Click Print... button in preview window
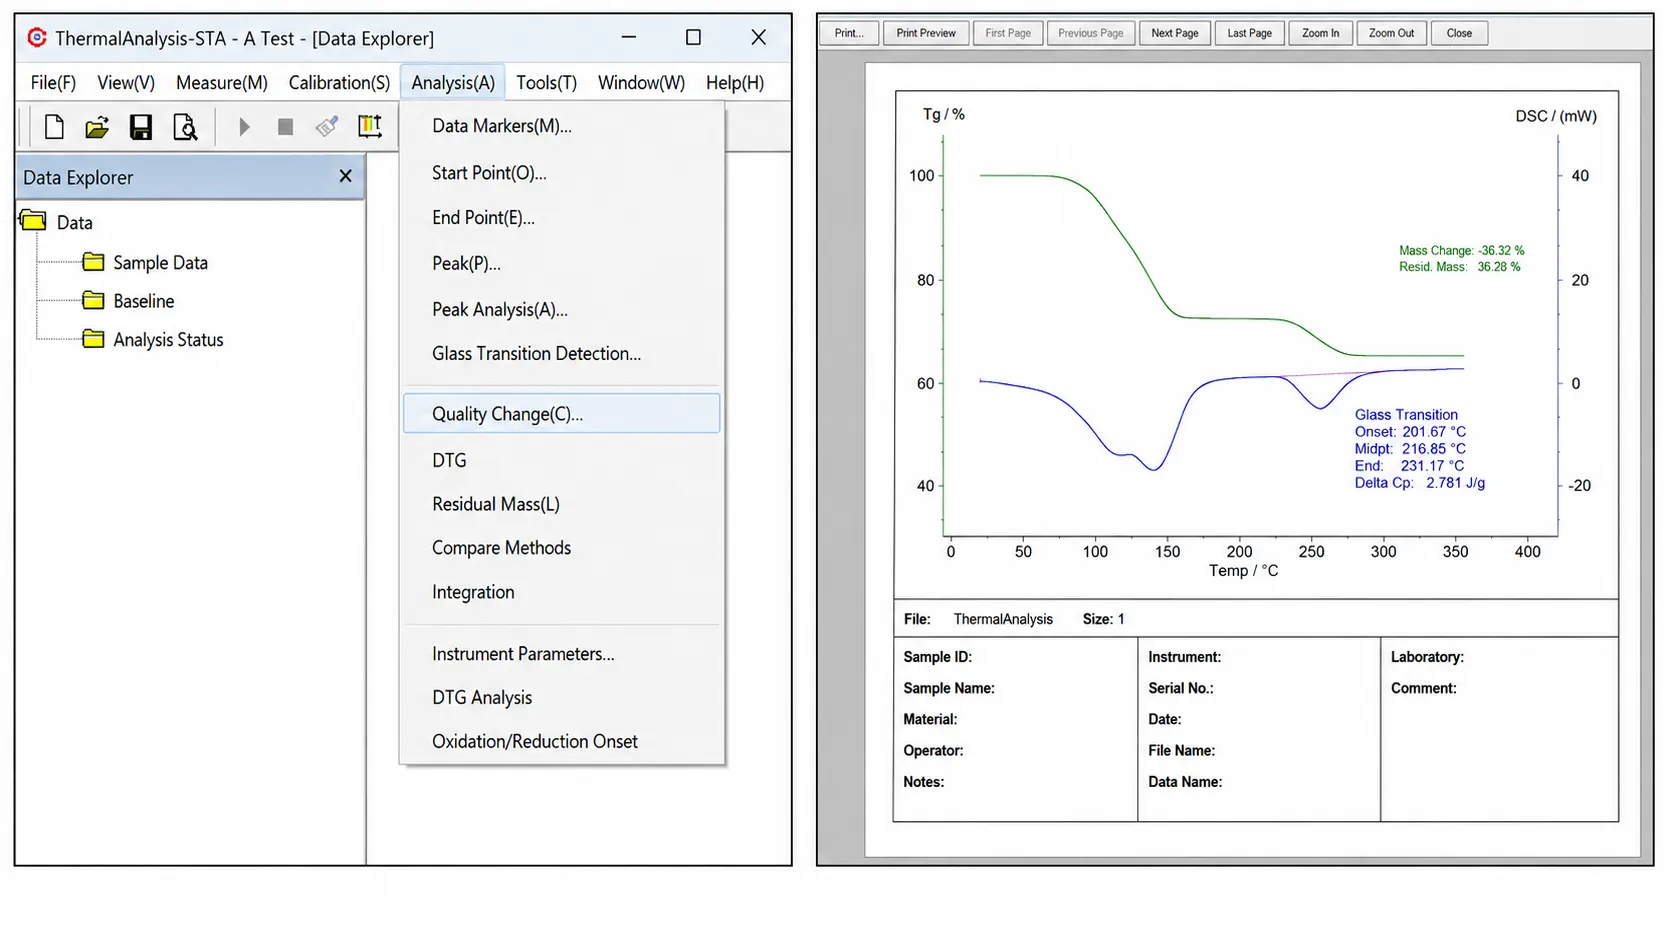 (849, 33)
